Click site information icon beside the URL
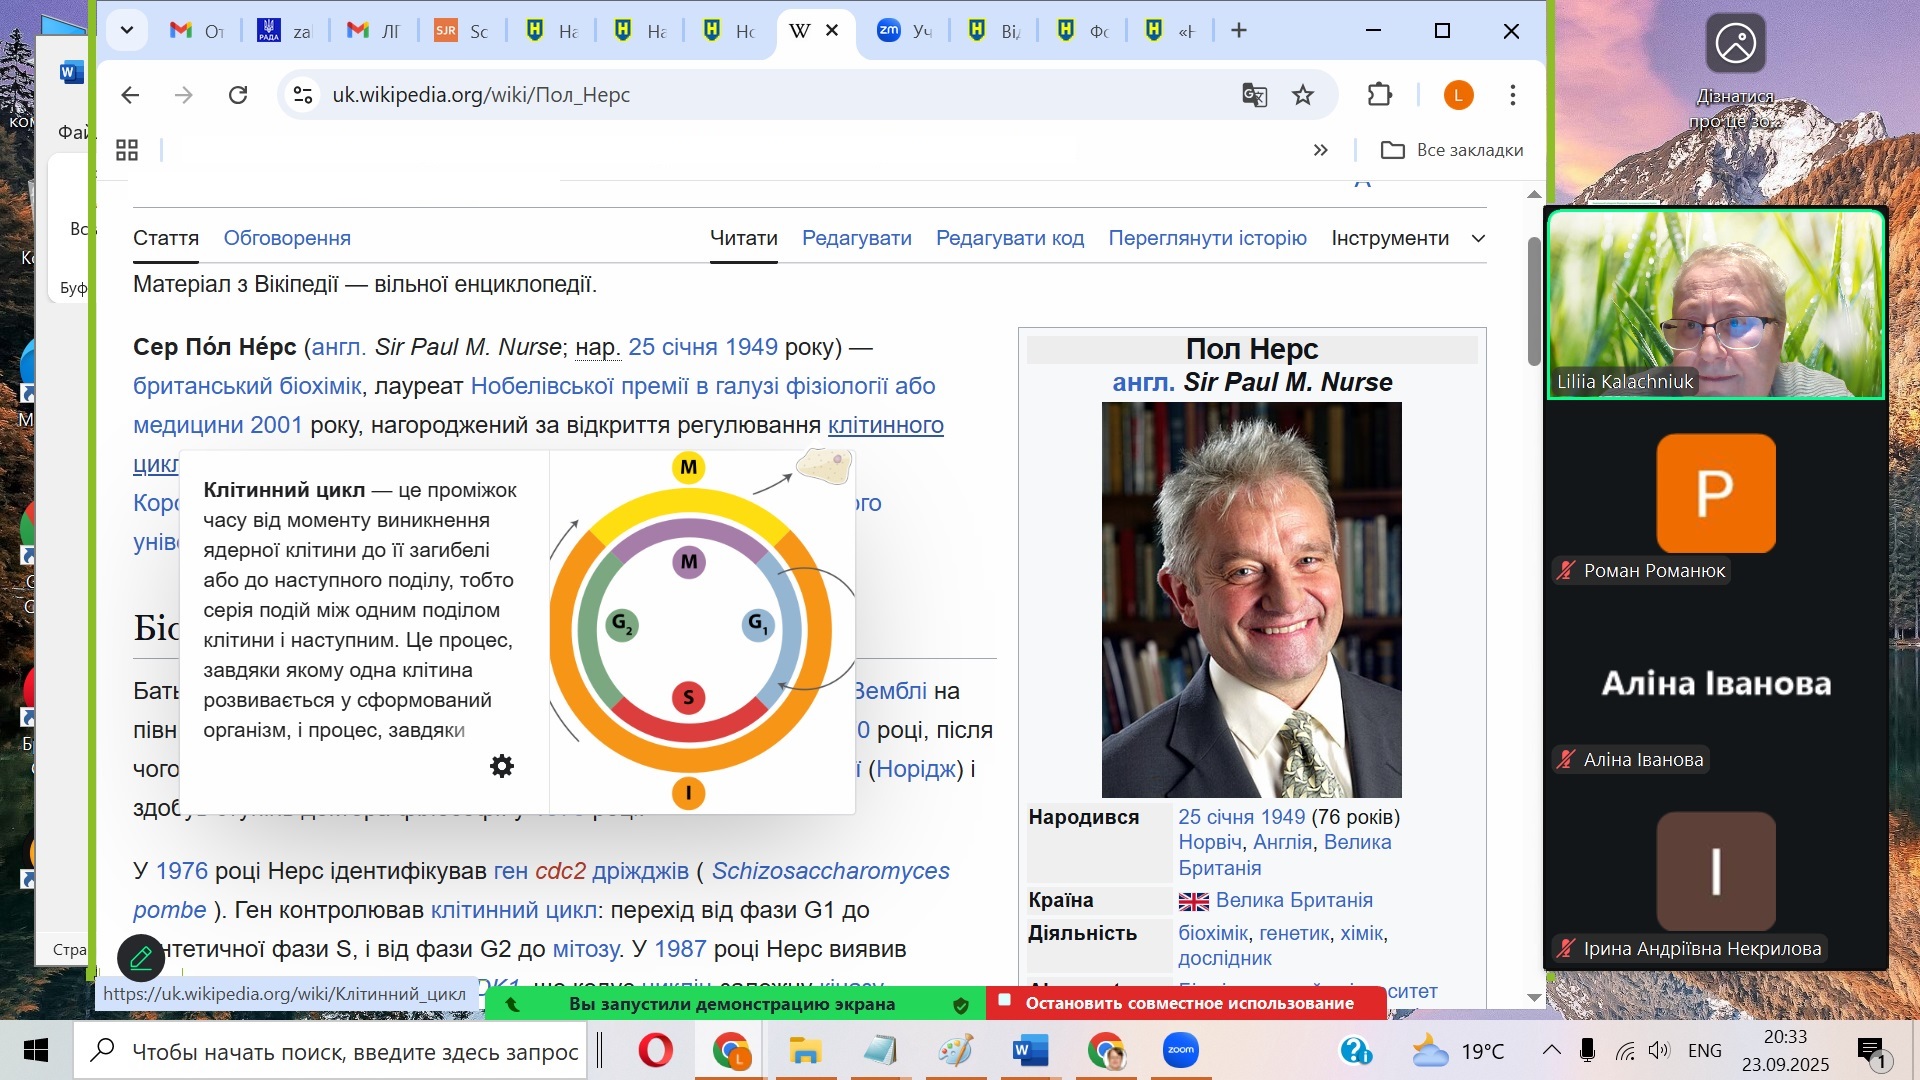The image size is (1920, 1080). [x=302, y=95]
